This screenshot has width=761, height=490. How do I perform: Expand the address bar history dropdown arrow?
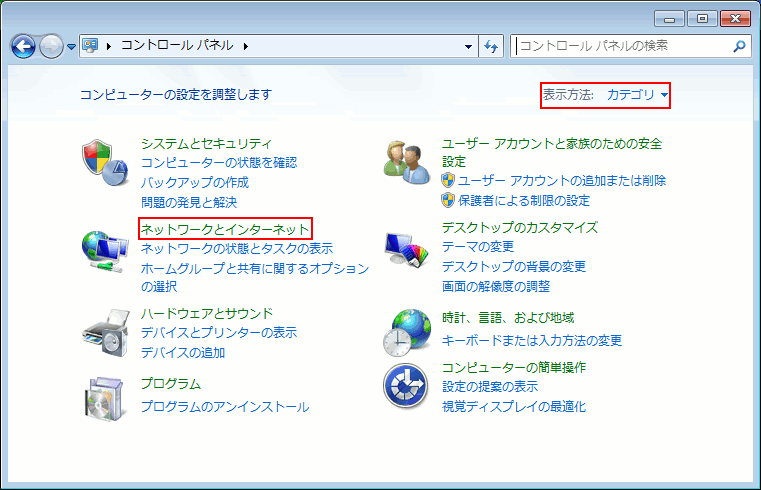(x=469, y=46)
